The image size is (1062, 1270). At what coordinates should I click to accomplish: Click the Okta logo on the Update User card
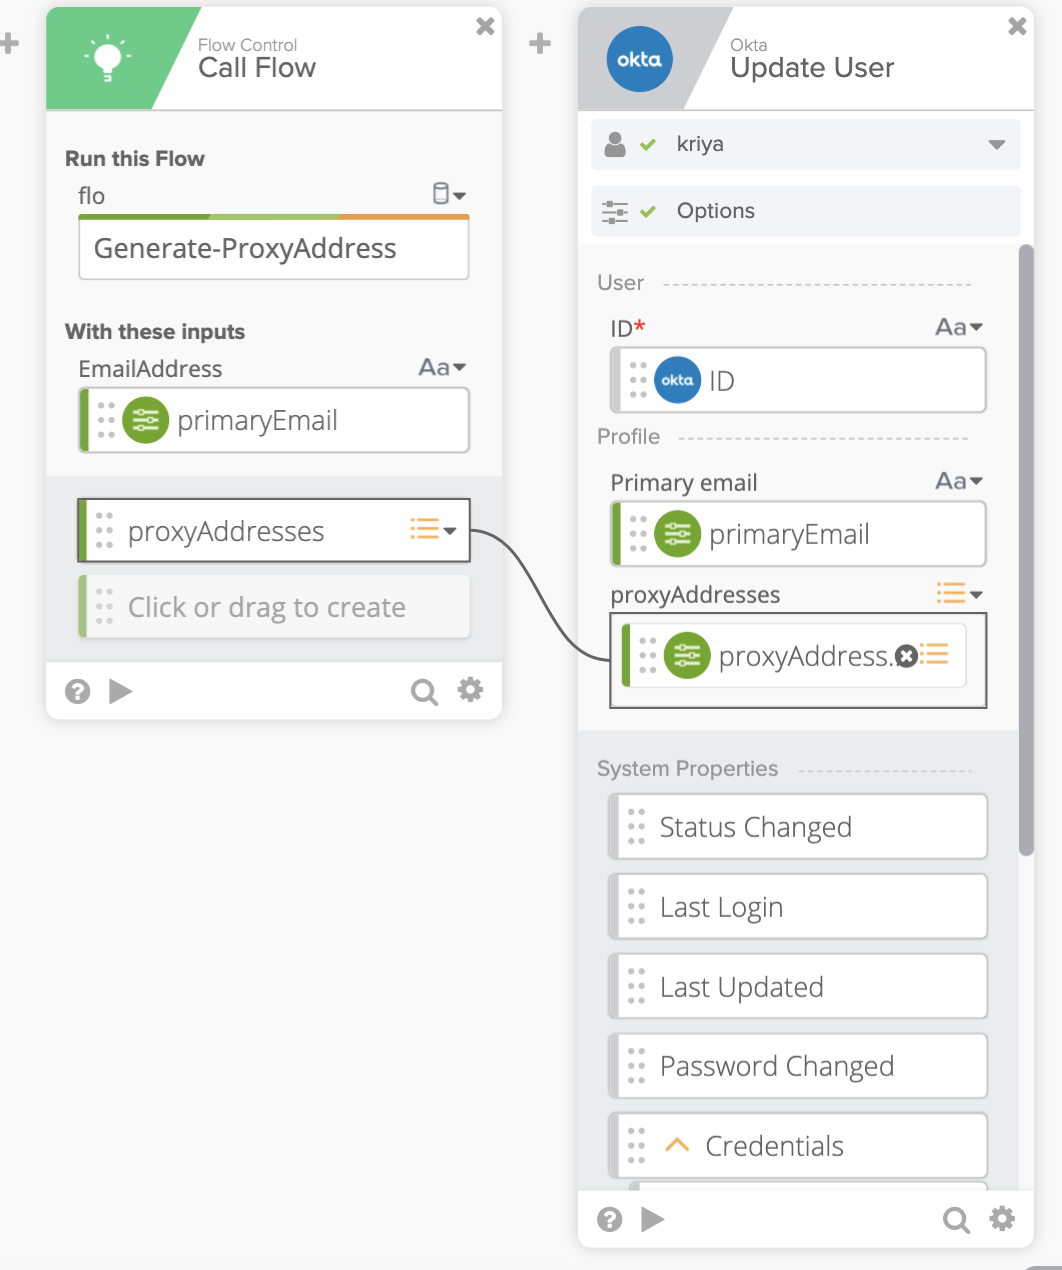tap(639, 59)
